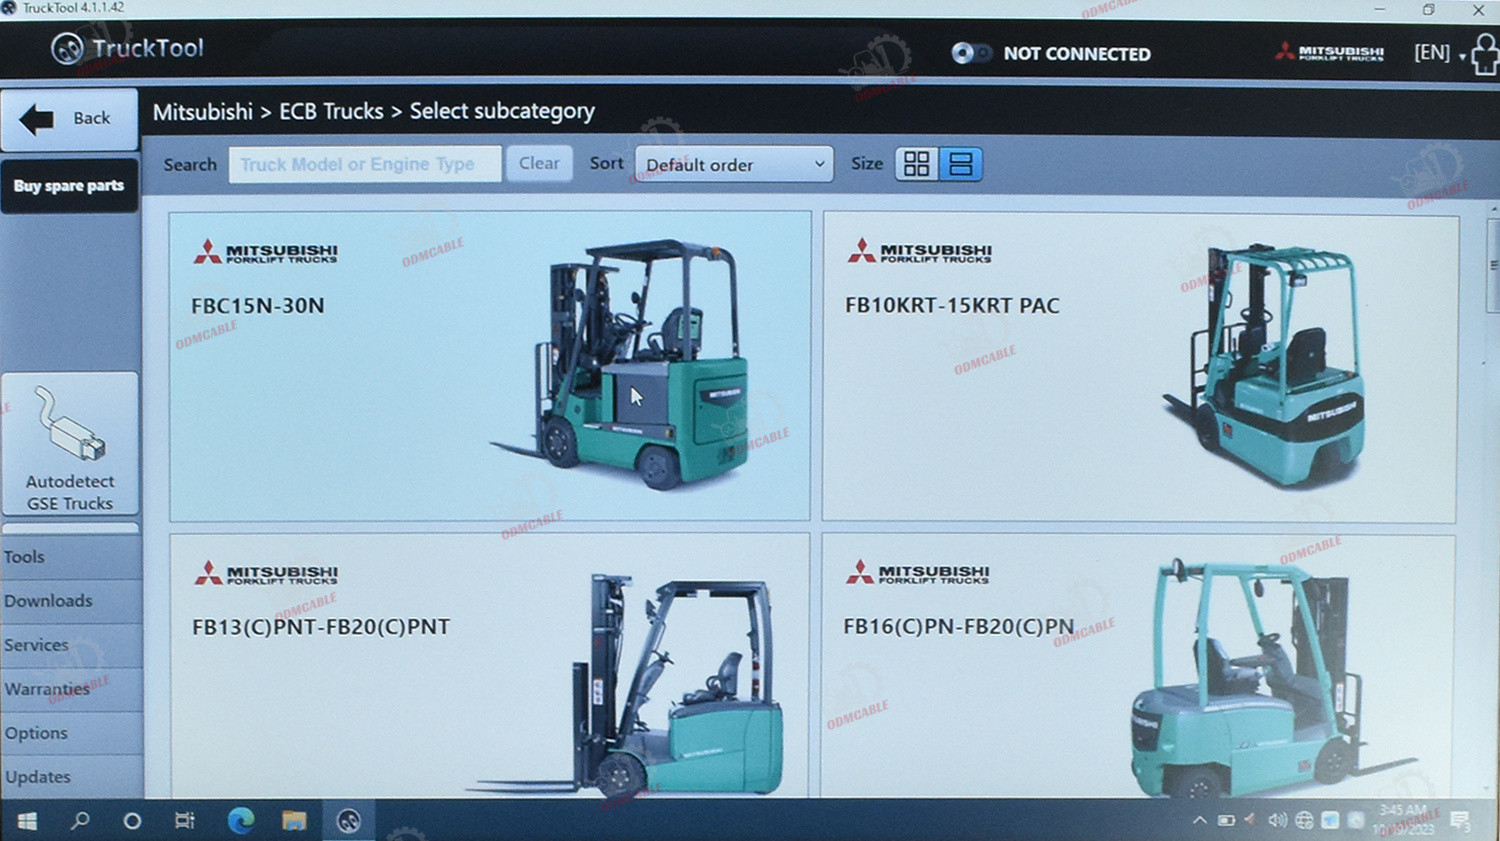Click the network globe tray icon

click(1304, 821)
